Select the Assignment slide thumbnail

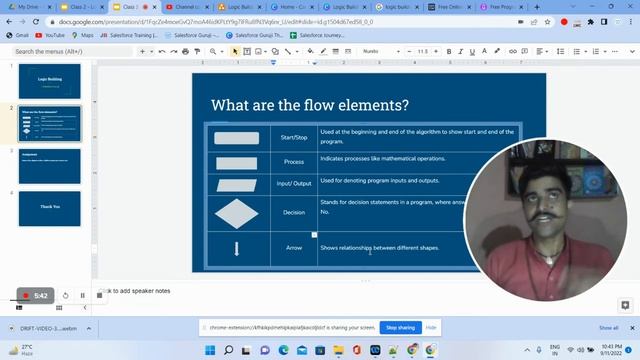tap(49, 166)
